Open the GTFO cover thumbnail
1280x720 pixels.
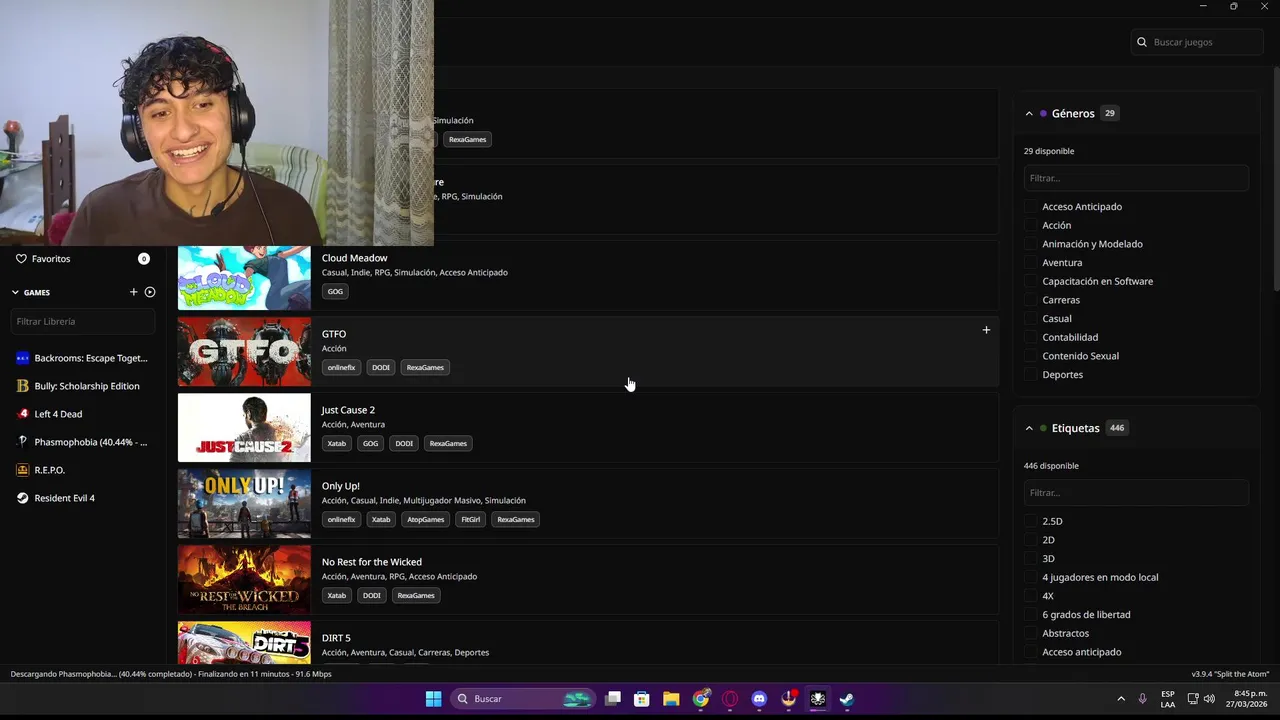244,352
